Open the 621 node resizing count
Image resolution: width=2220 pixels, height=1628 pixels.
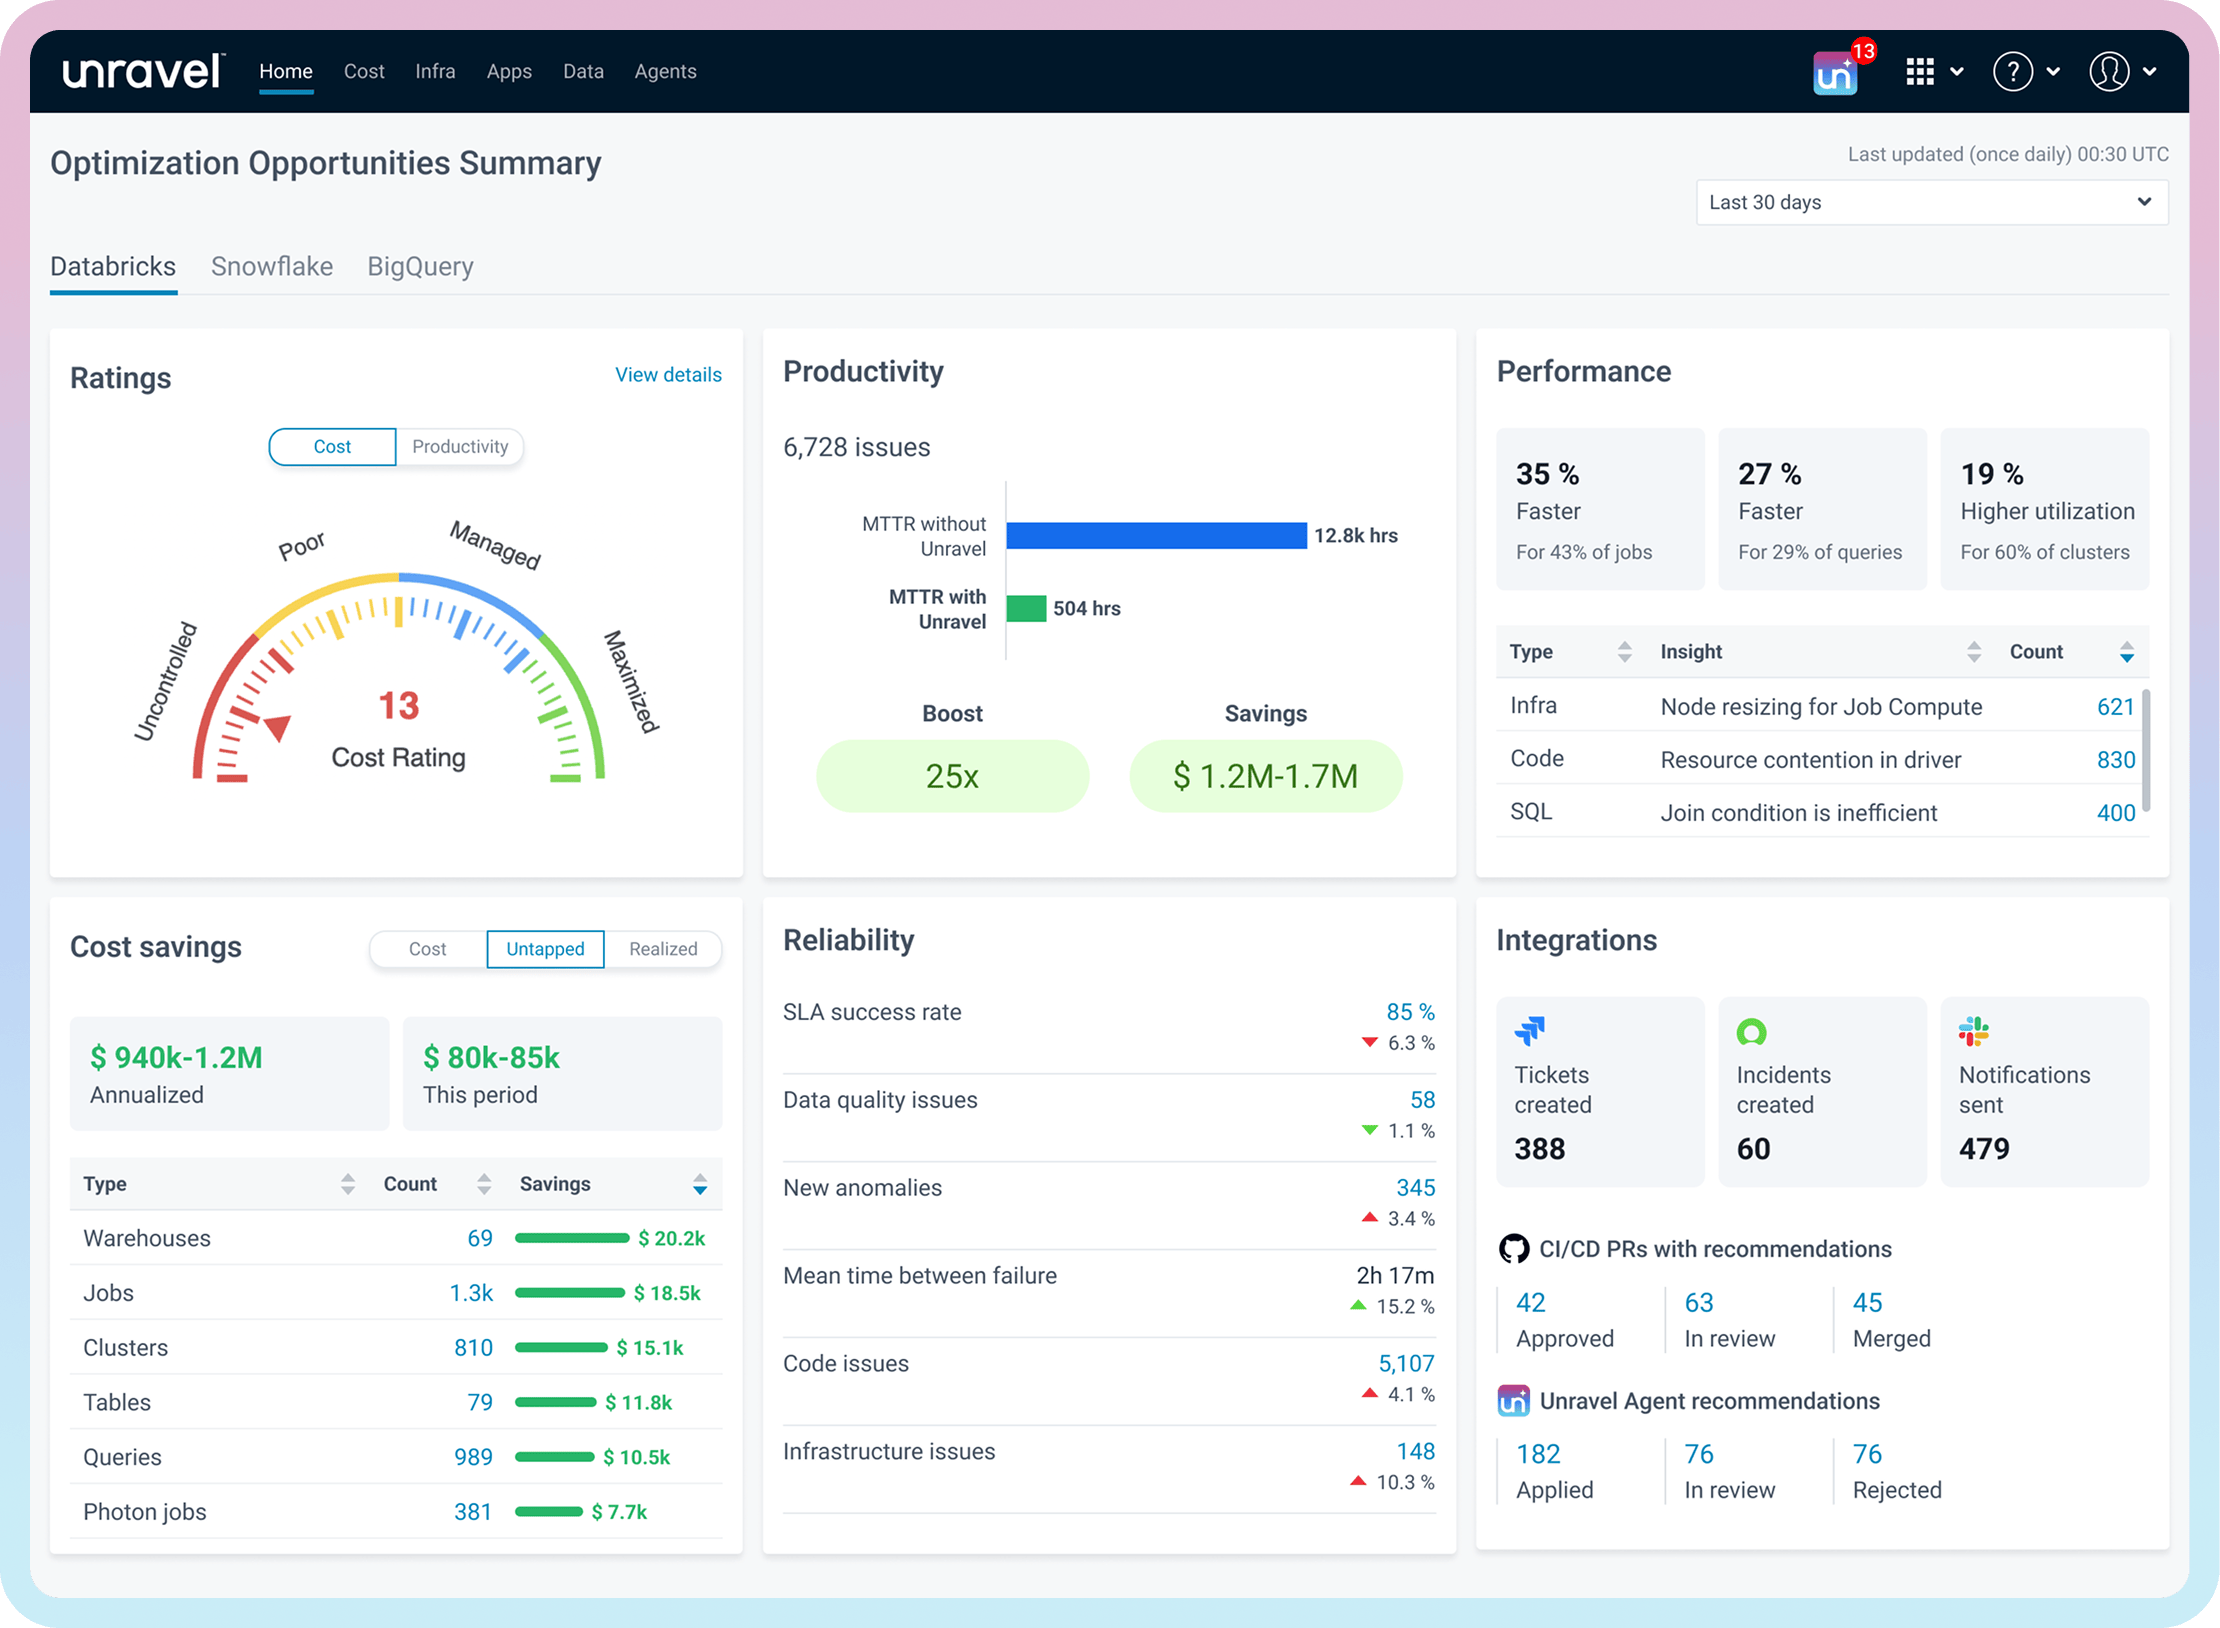[x=2115, y=706]
